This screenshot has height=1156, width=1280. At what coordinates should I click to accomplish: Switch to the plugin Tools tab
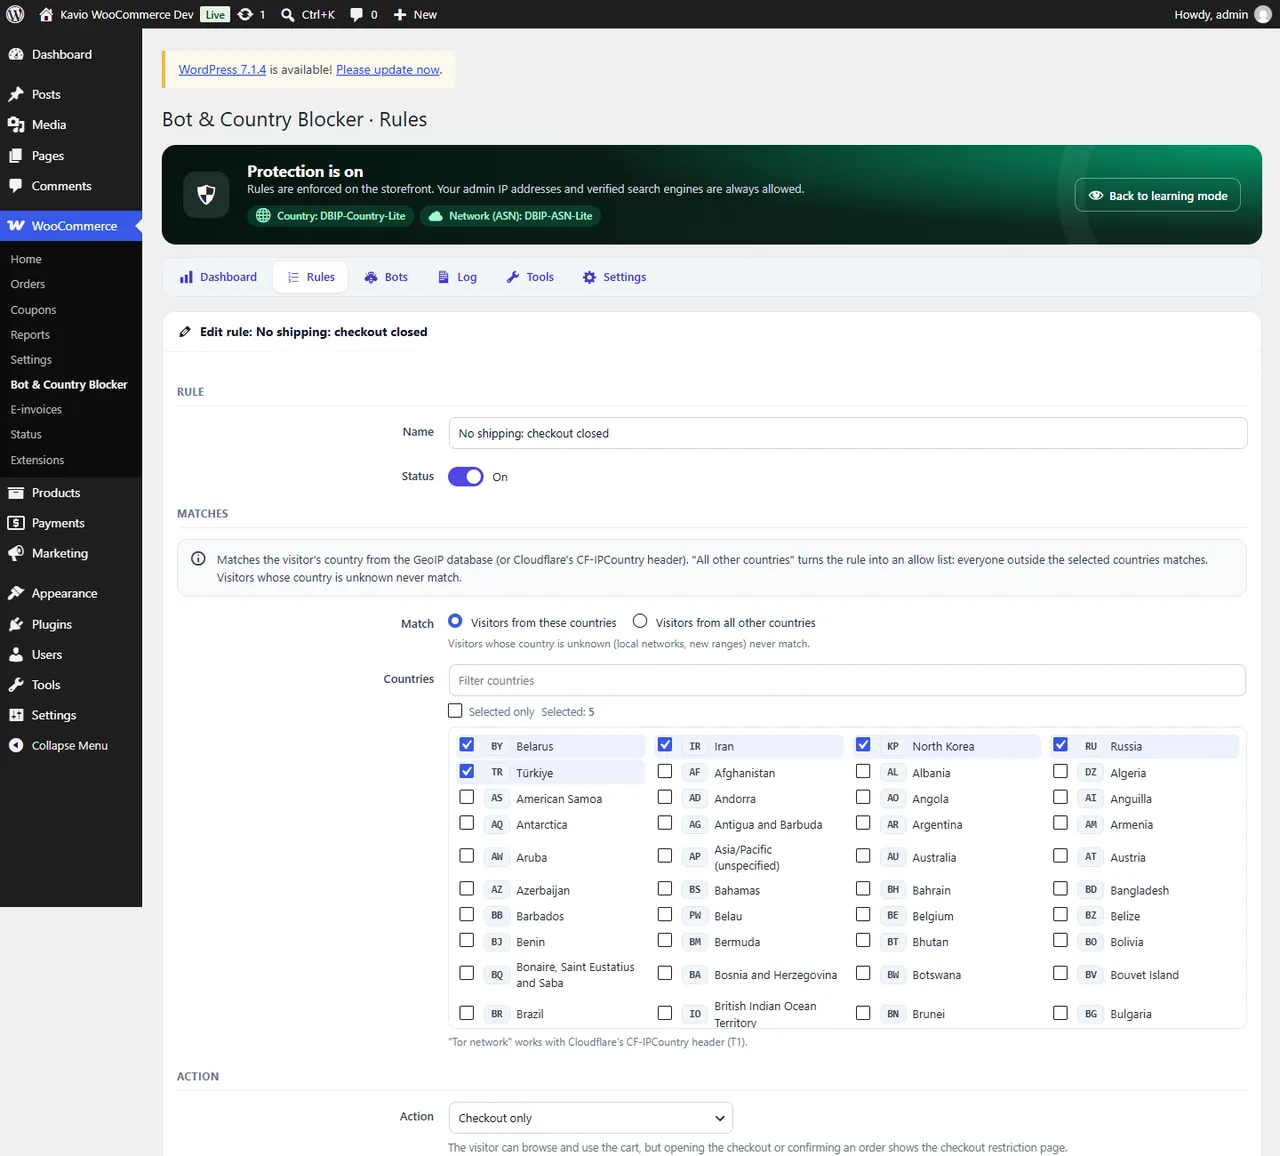pyautogui.click(x=530, y=277)
